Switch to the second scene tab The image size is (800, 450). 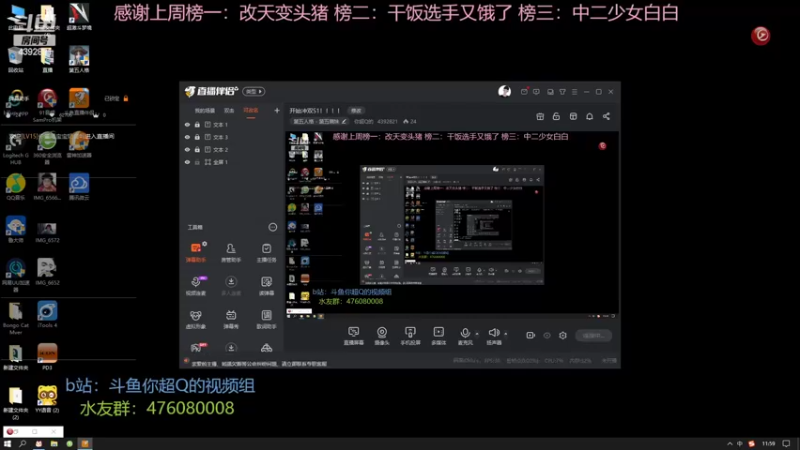229,110
